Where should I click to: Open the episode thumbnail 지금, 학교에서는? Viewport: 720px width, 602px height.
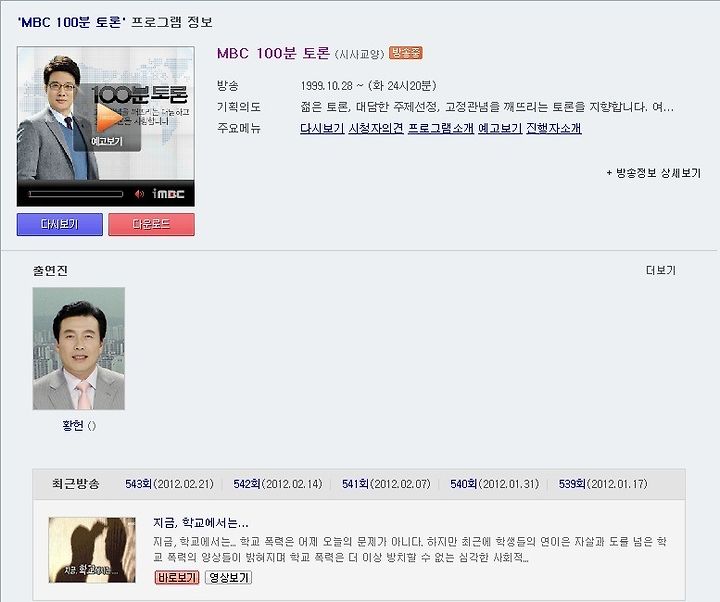[92, 550]
